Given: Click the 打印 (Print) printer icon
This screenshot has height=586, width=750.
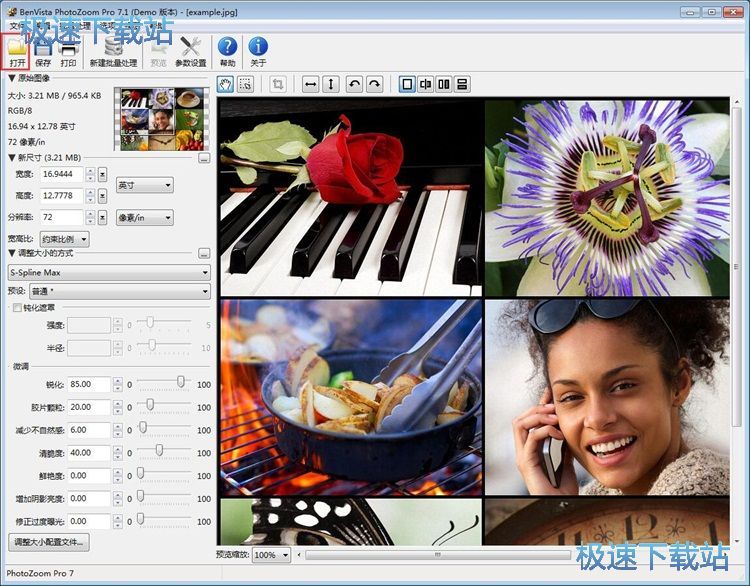Looking at the screenshot, I should coord(68,50).
